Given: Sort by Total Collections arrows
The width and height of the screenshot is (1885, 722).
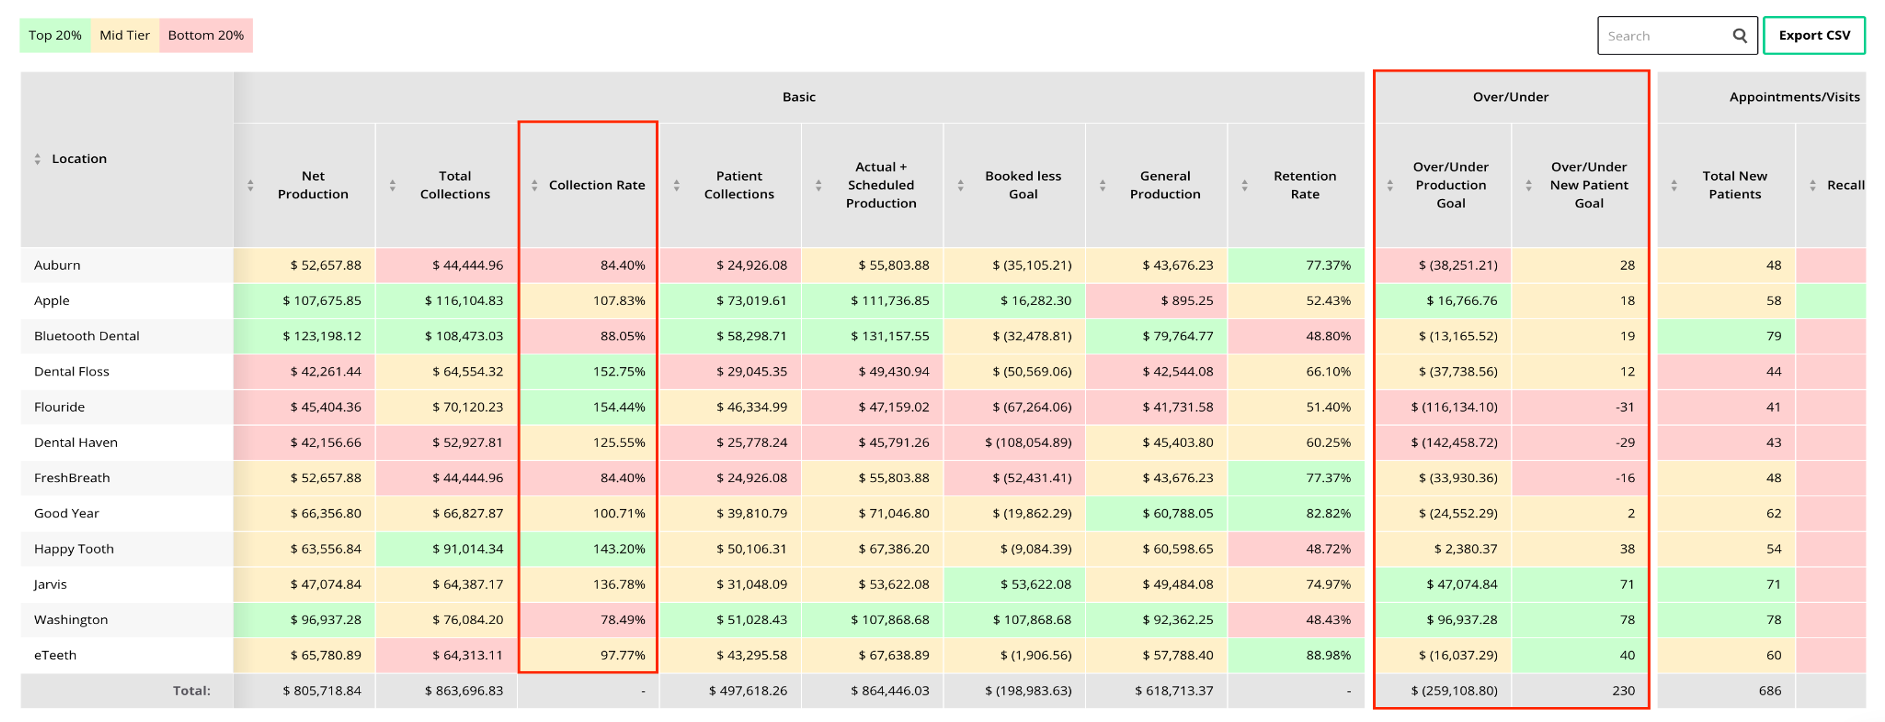Looking at the screenshot, I should [x=392, y=185].
